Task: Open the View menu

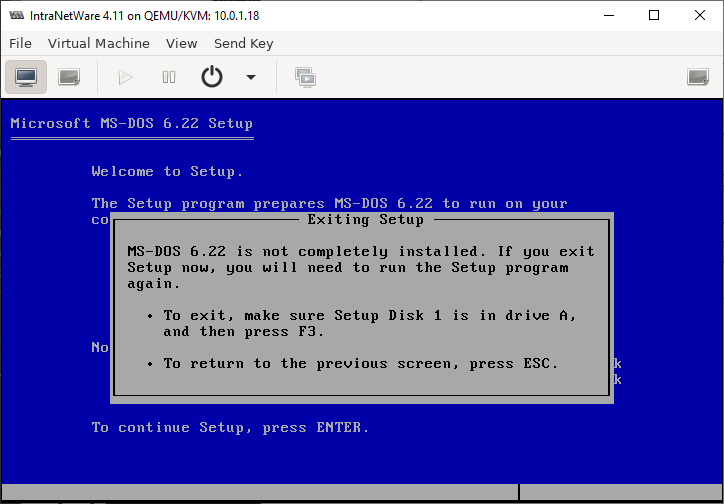Action: pyautogui.click(x=181, y=43)
